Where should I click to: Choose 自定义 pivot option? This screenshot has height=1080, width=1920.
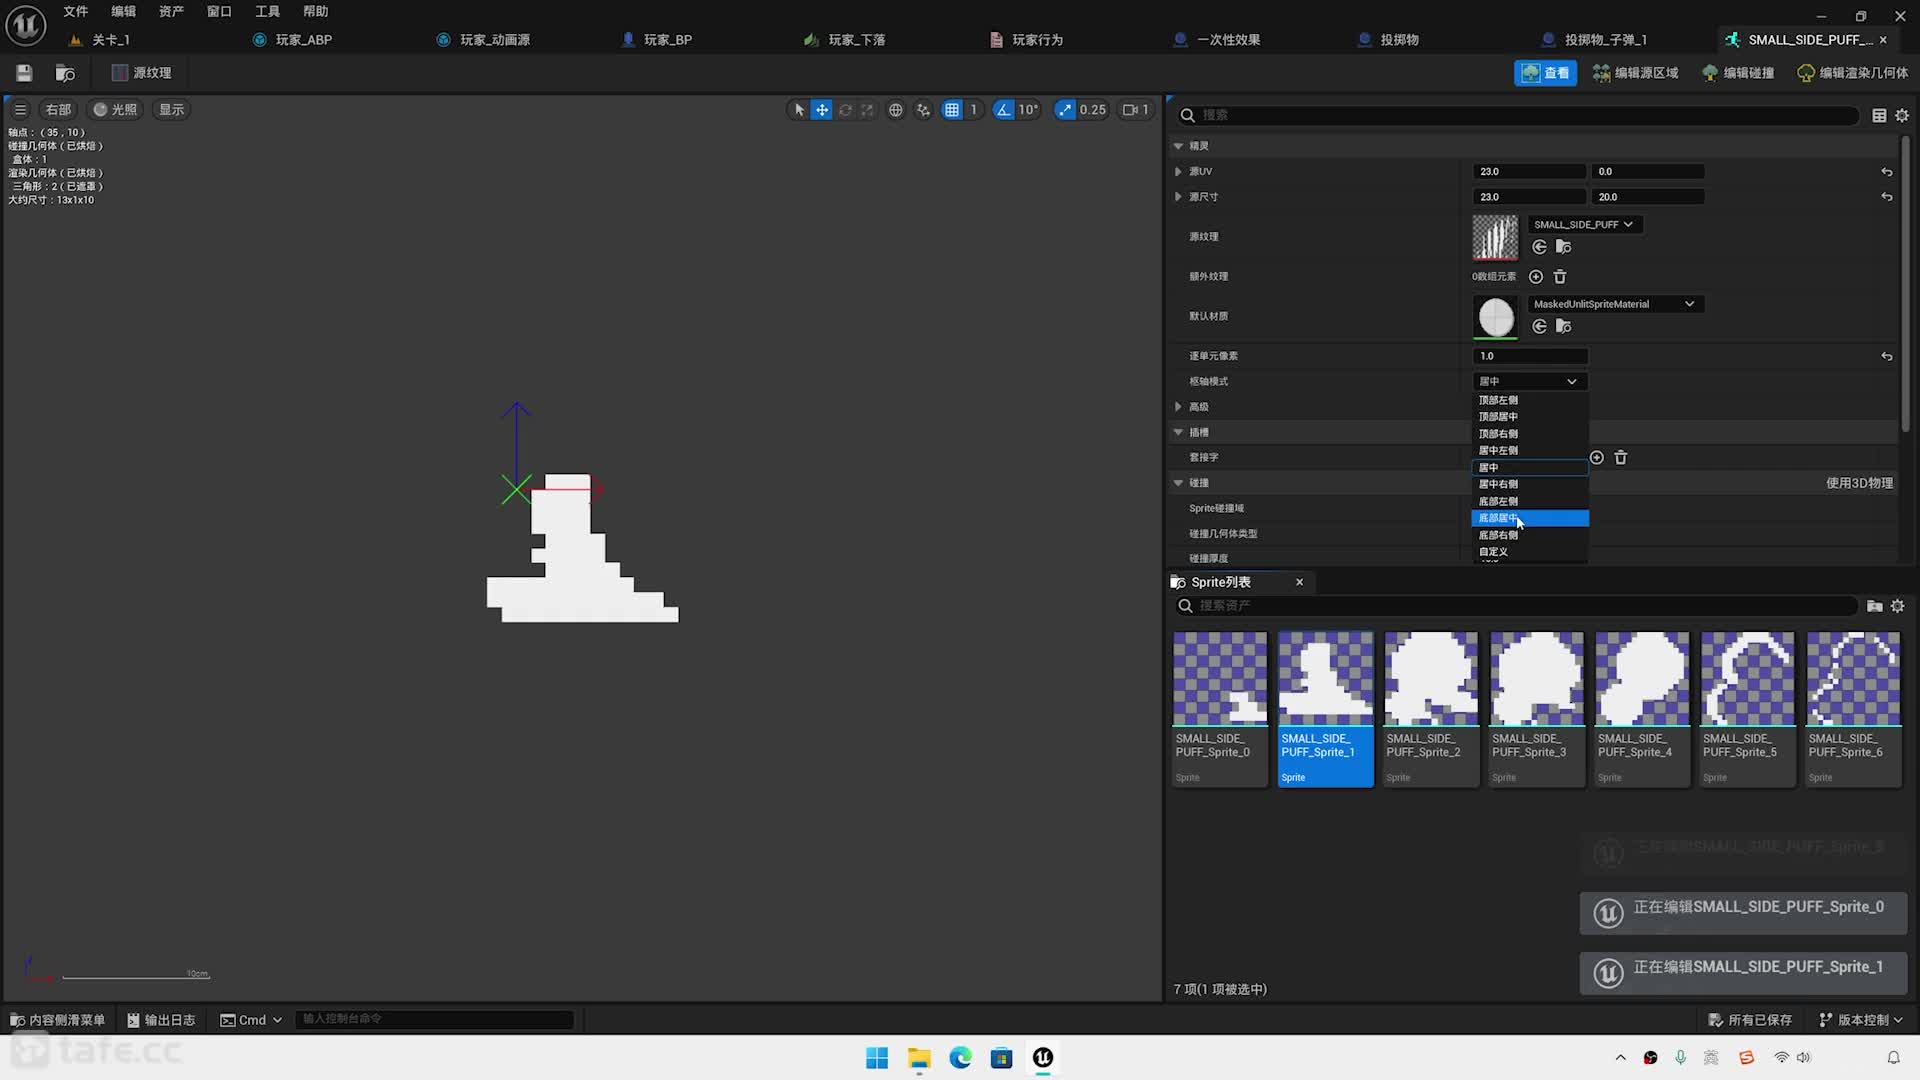tap(1530, 552)
